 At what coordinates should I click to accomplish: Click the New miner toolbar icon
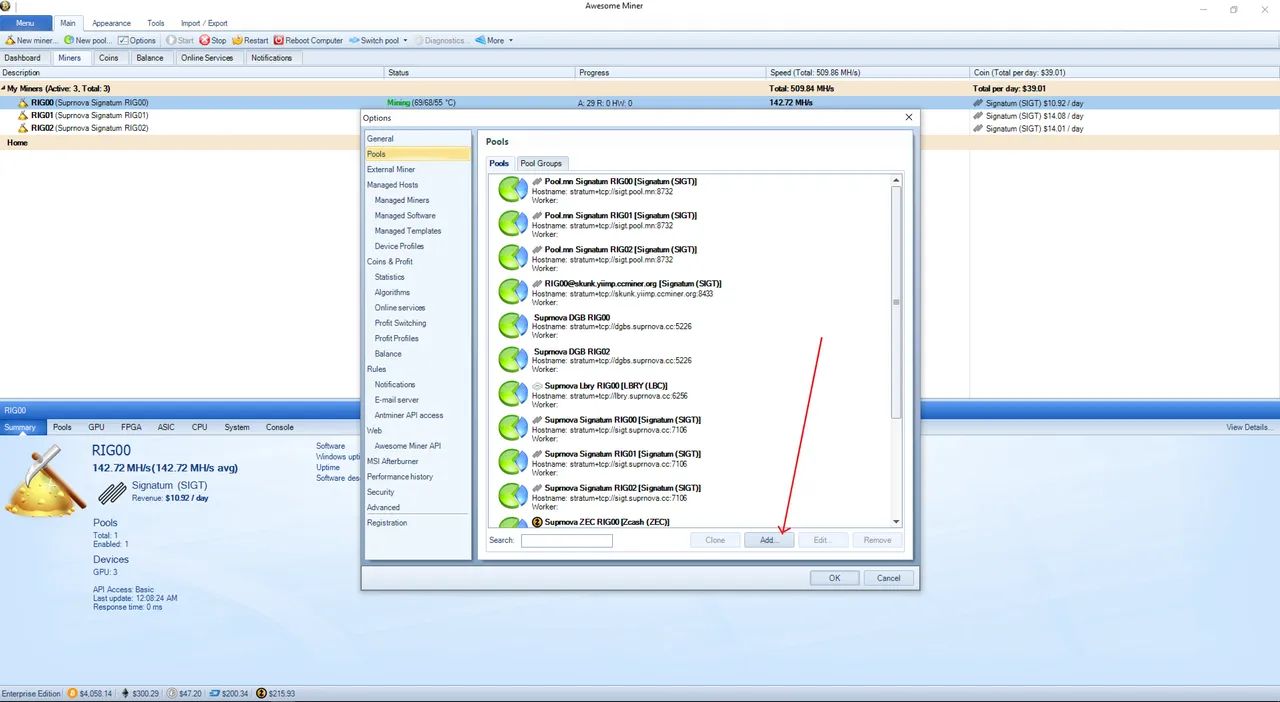pos(10,40)
